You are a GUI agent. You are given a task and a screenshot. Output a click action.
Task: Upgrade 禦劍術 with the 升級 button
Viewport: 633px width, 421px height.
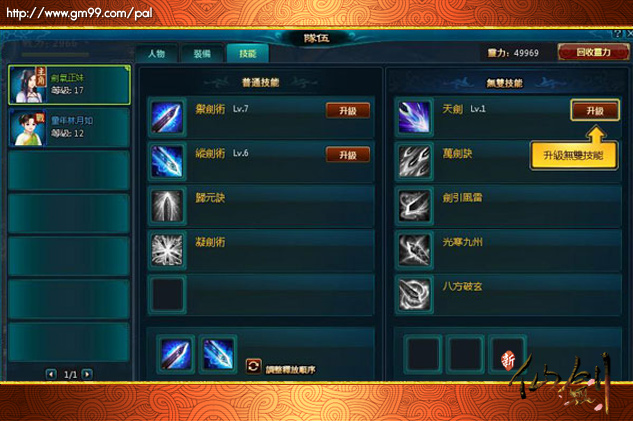coord(348,111)
